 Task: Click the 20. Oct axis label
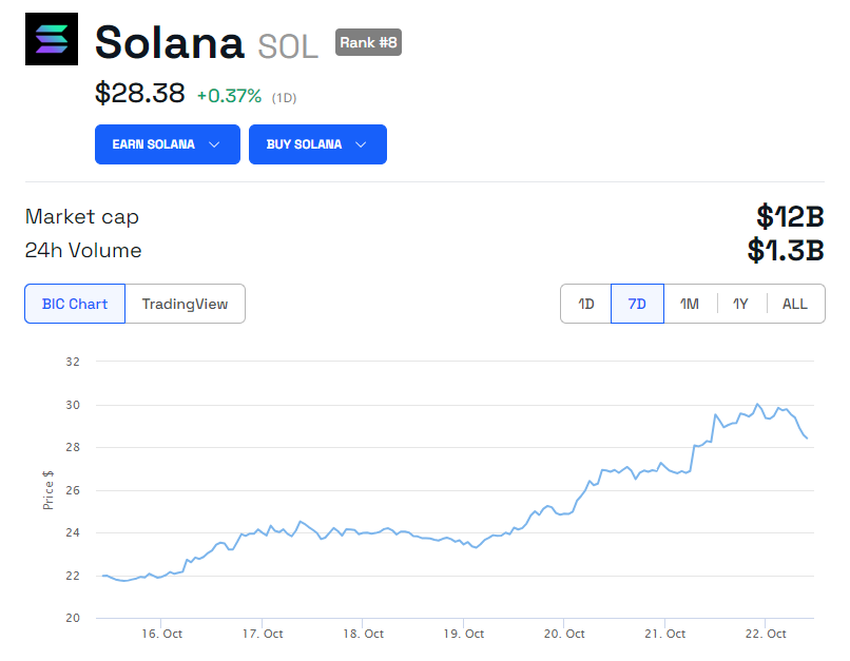563,634
